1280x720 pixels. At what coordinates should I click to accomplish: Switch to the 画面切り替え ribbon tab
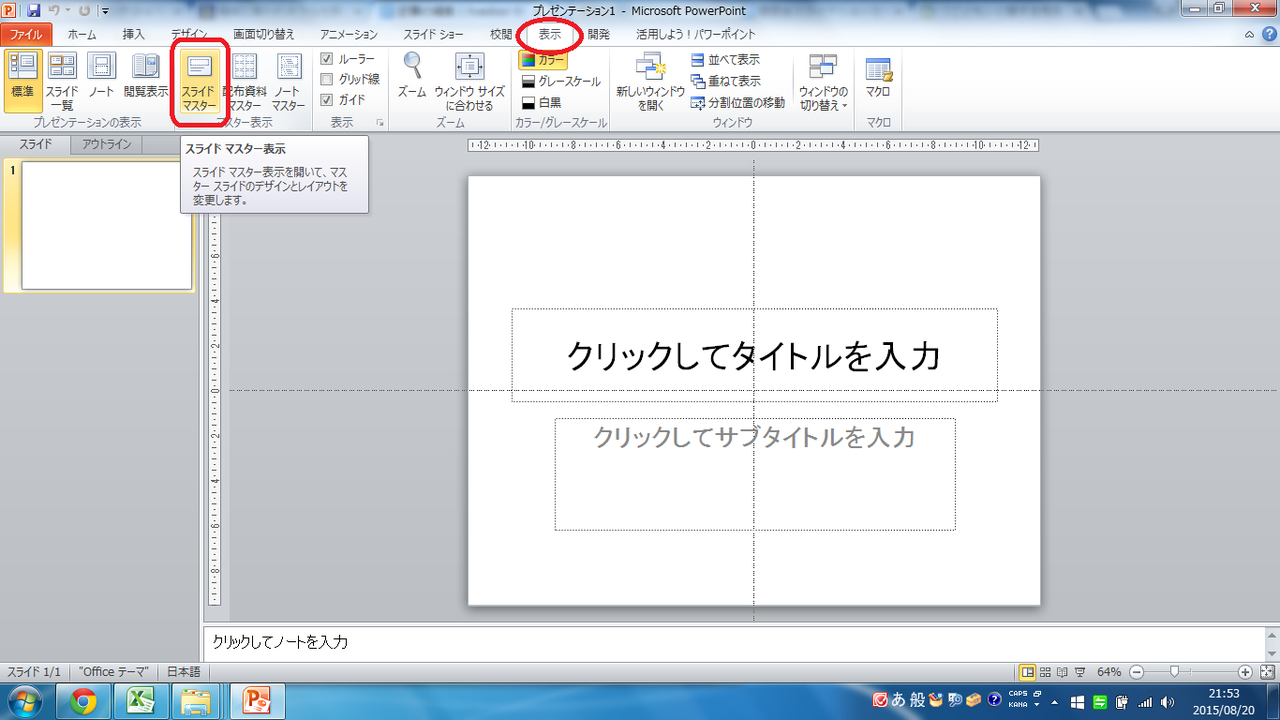(x=264, y=34)
